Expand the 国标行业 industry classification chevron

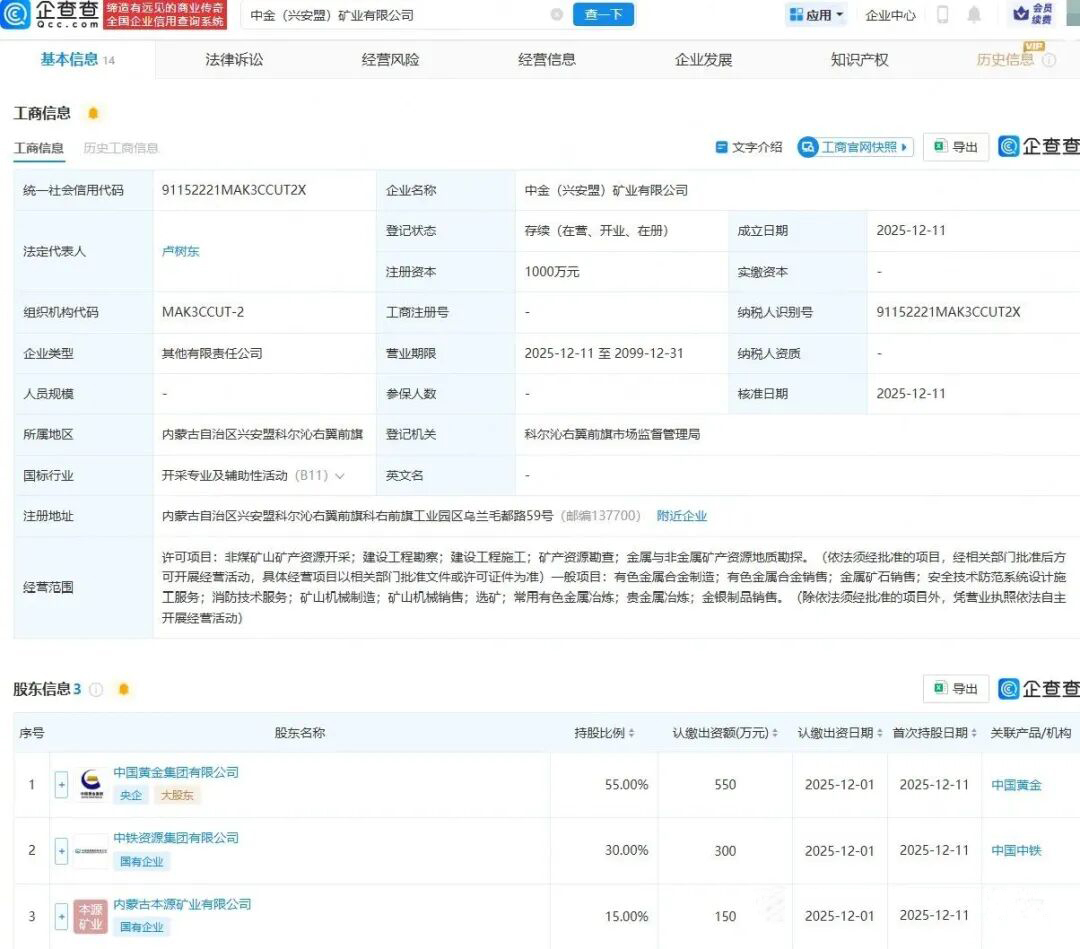click(x=340, y=476)
